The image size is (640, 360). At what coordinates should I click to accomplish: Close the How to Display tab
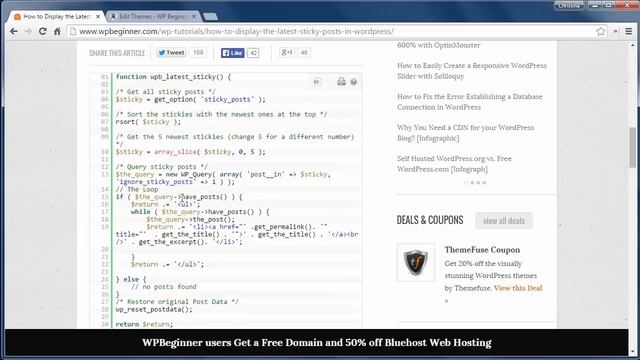click(98, 17)
